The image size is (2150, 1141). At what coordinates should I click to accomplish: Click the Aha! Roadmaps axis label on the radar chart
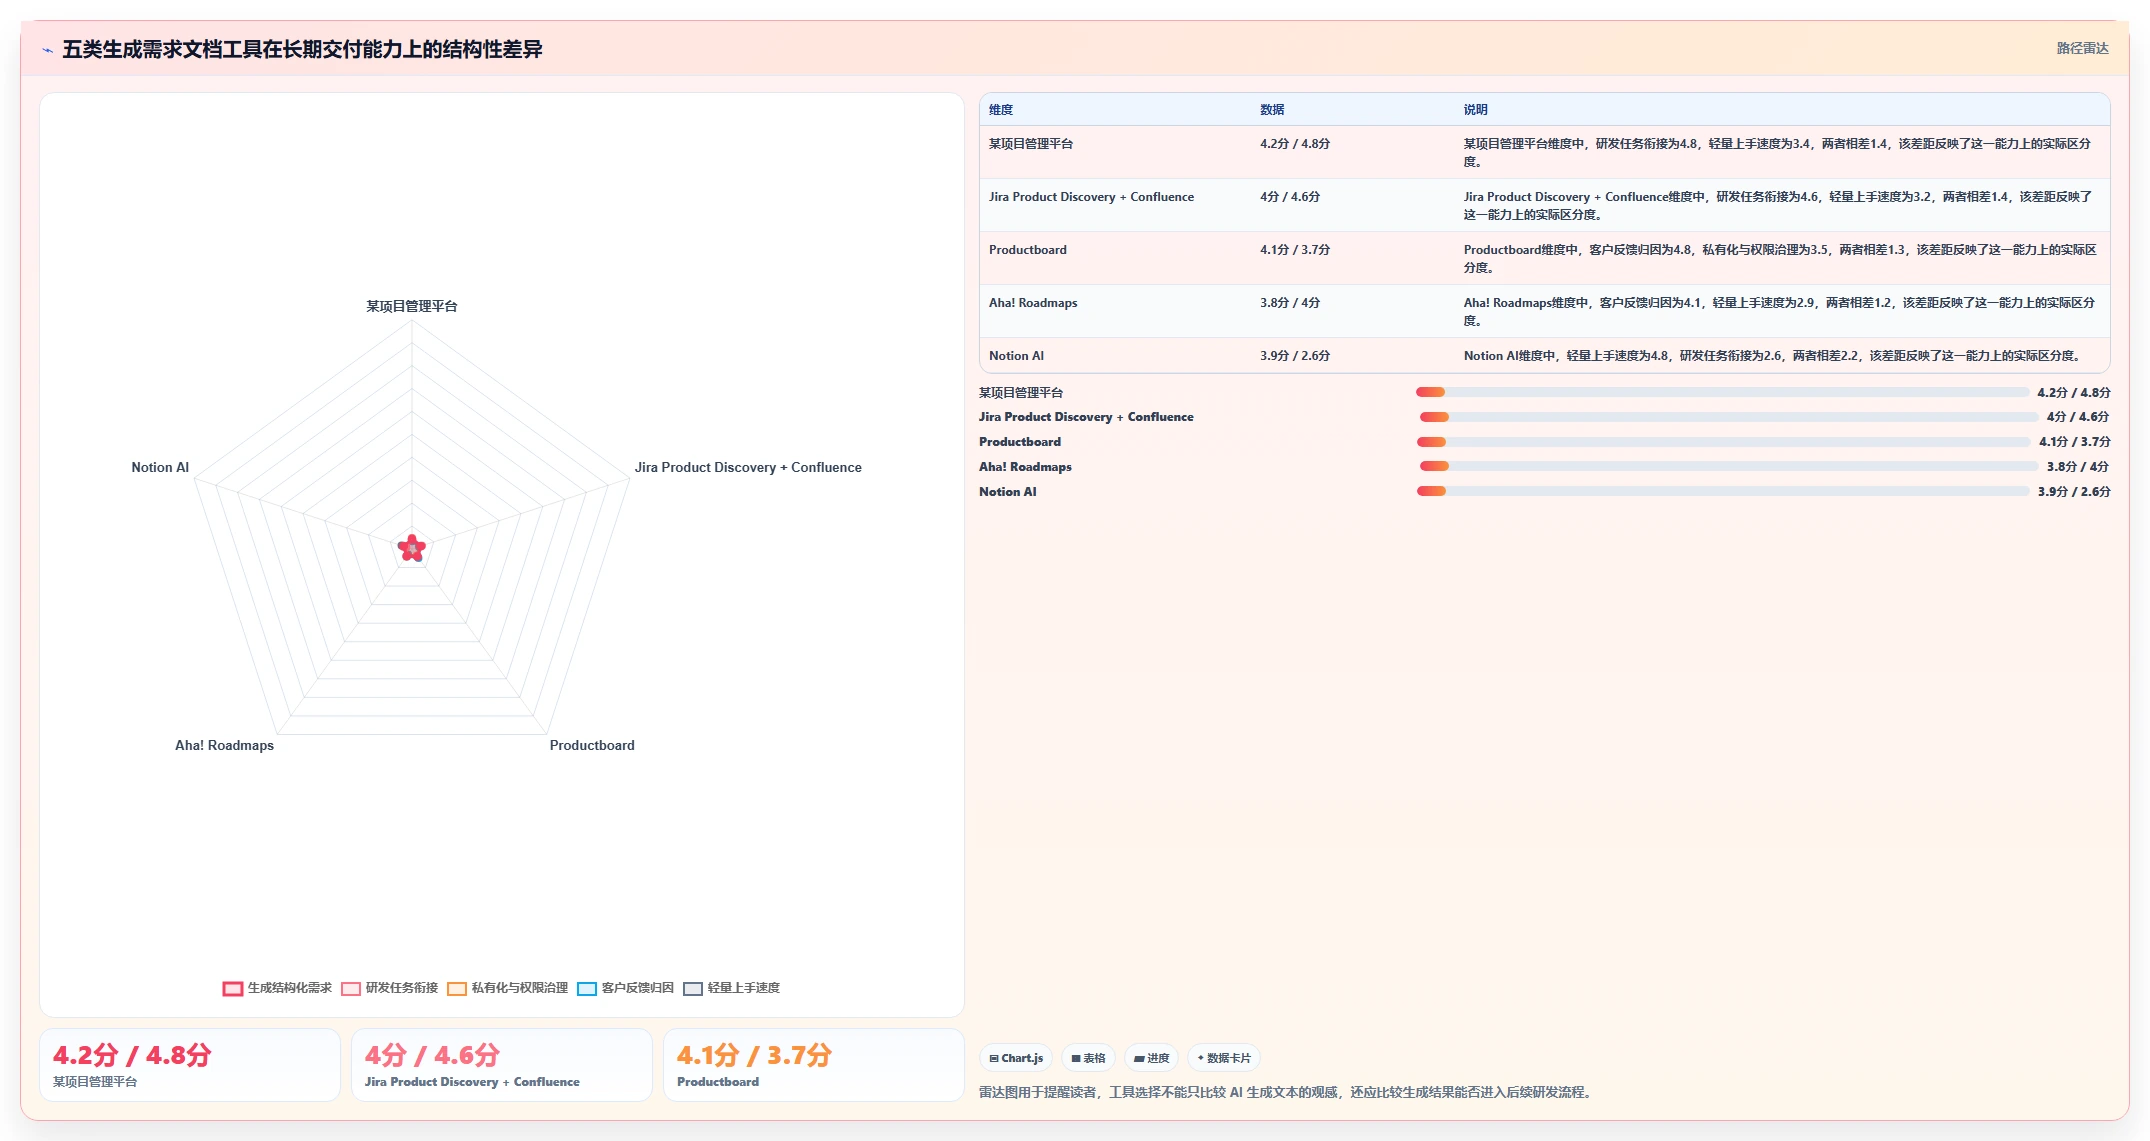[224, 745]
